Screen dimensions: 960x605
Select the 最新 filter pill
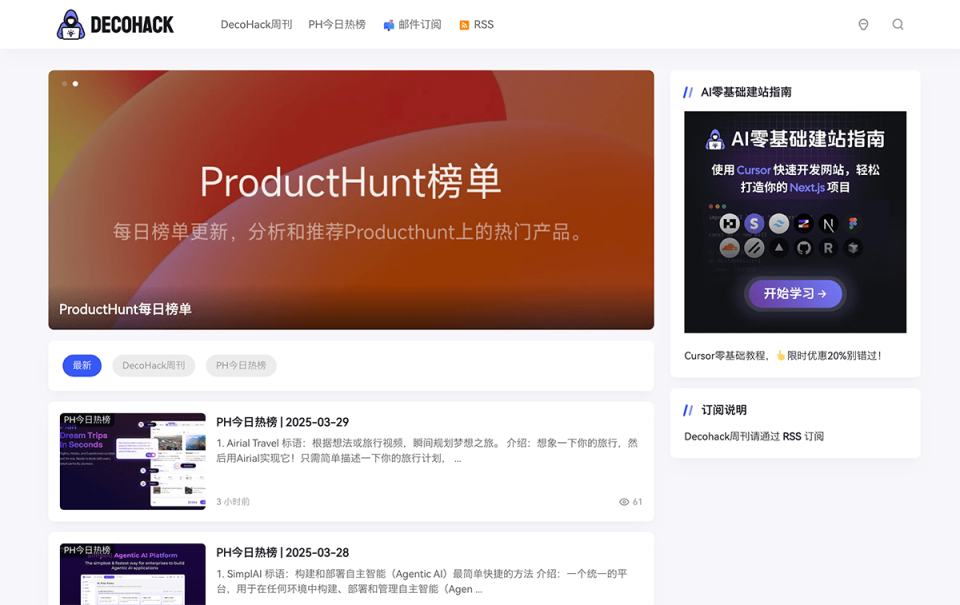[x=82, y=365]
